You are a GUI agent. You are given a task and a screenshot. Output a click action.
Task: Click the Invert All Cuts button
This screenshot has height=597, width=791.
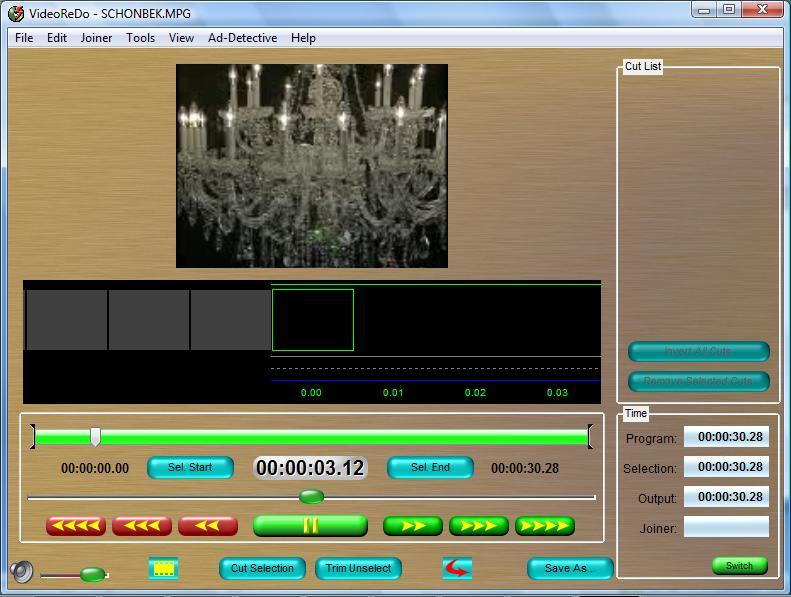698,351
